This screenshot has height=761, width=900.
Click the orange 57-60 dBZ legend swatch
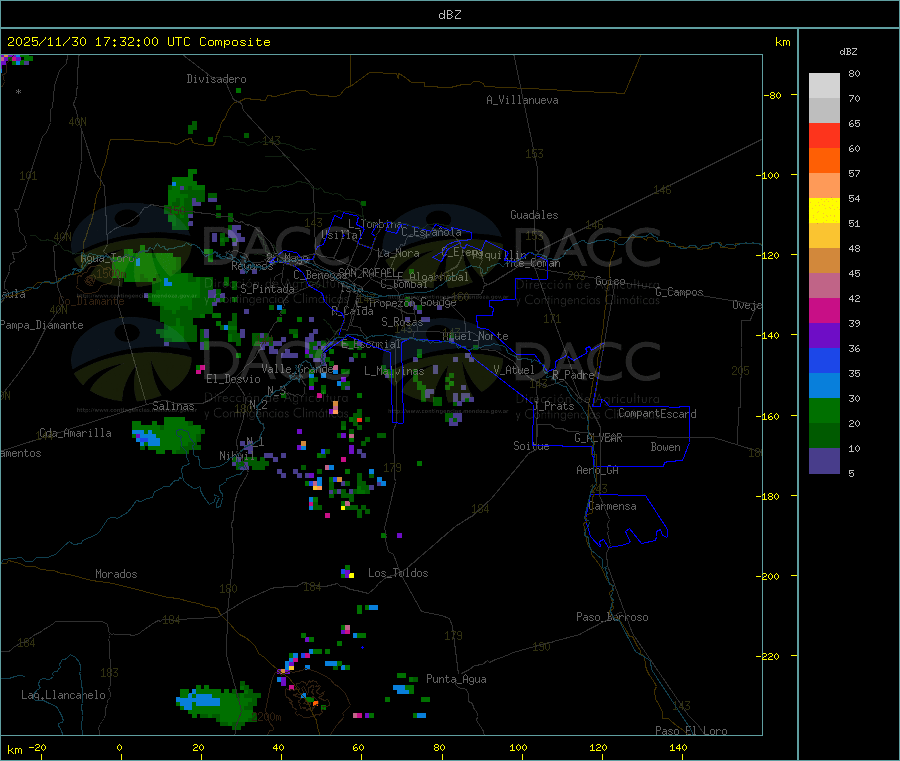tap(824, 161)
